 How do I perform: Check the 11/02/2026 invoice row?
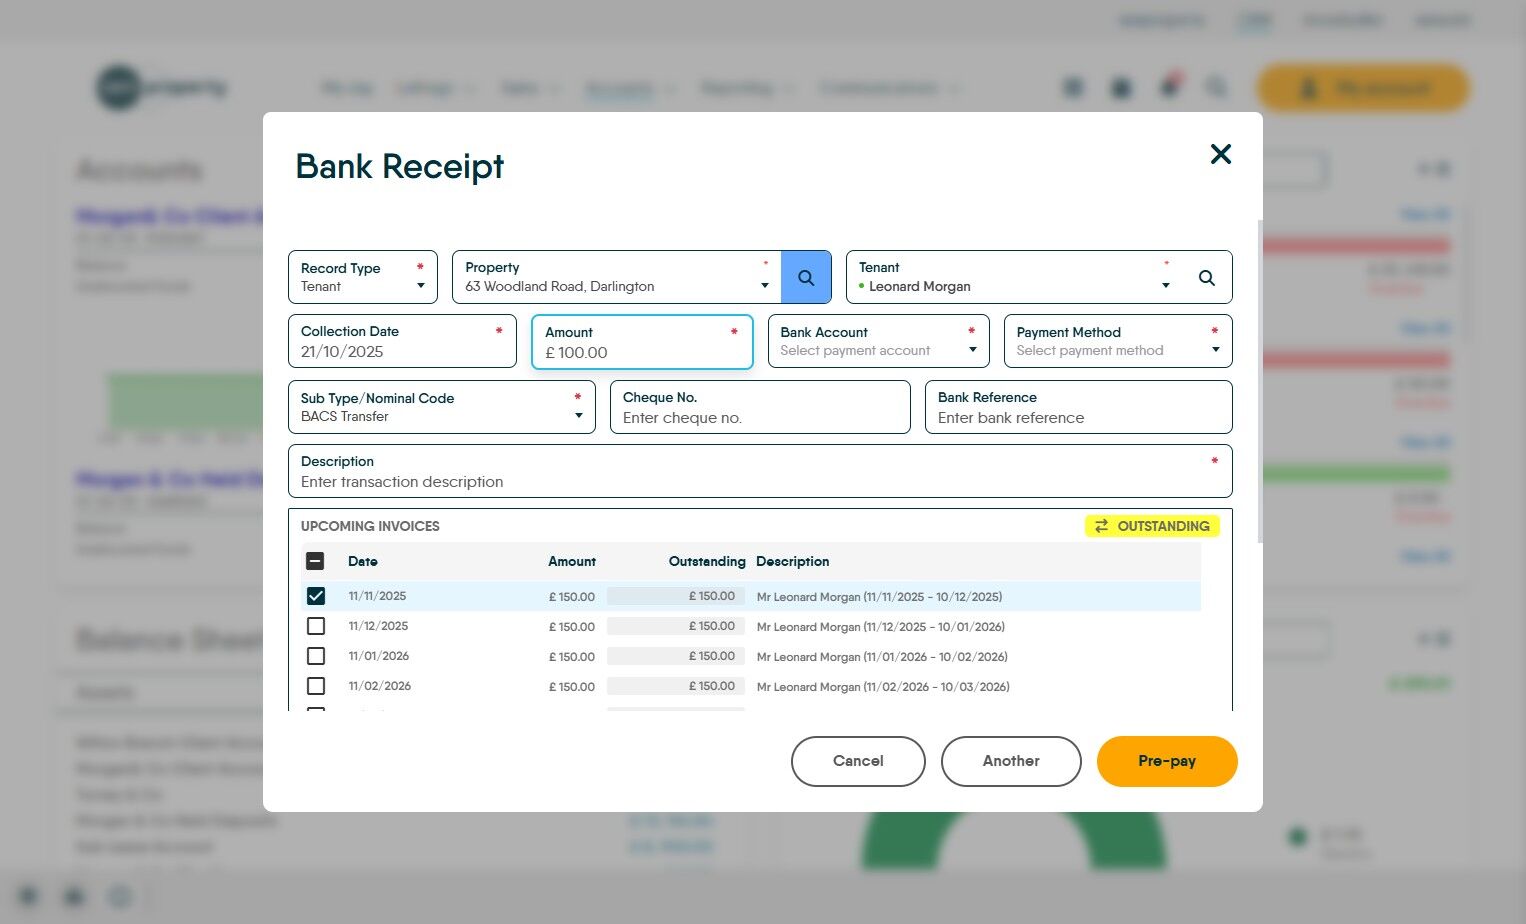point(316,686)
